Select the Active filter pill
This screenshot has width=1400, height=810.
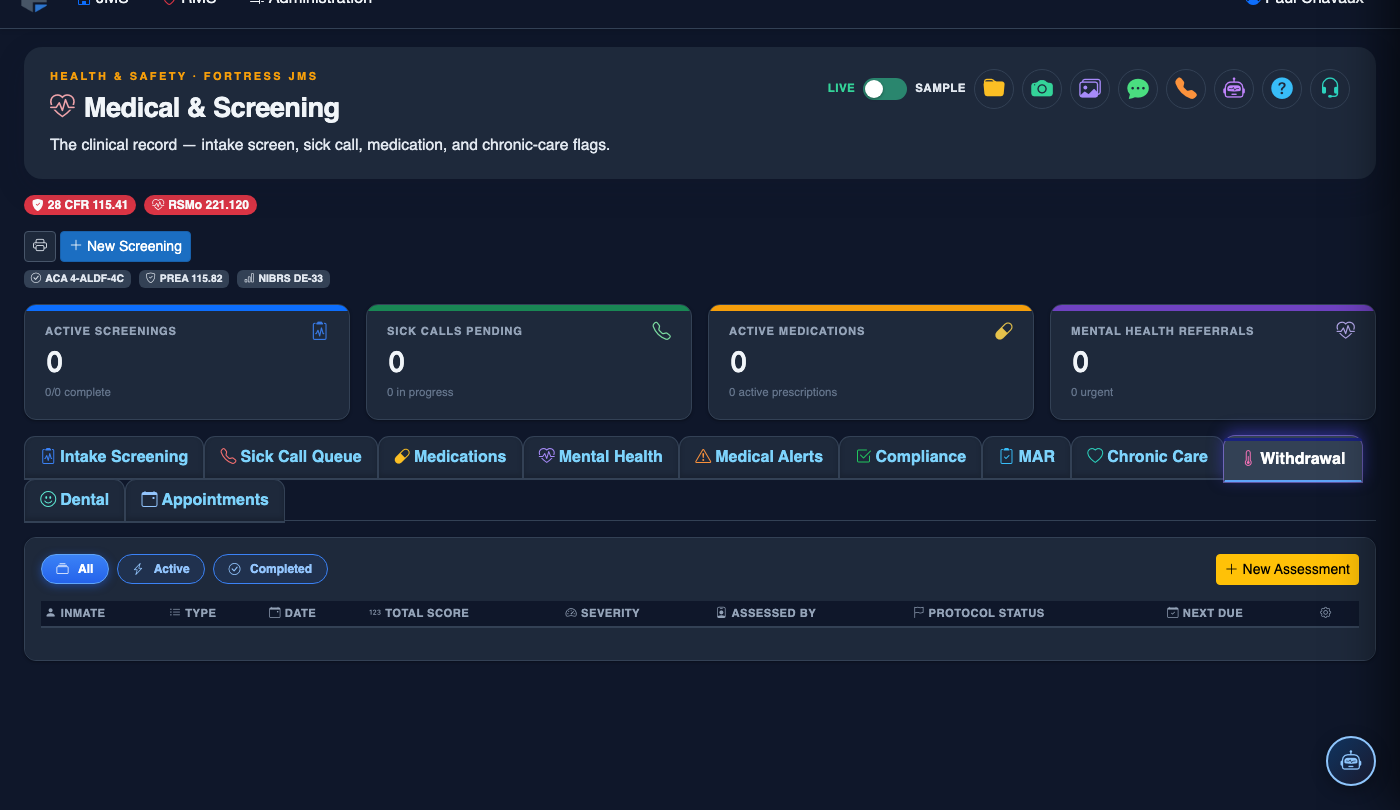(x=161, y=569)
